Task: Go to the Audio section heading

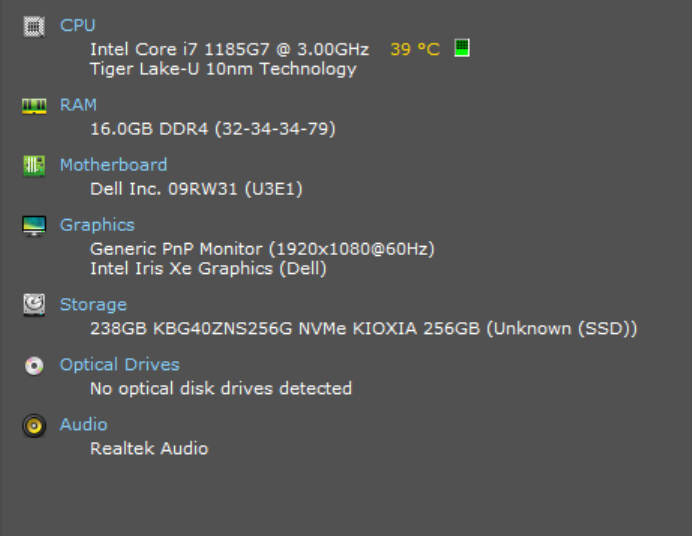Action: pos(83,425)
